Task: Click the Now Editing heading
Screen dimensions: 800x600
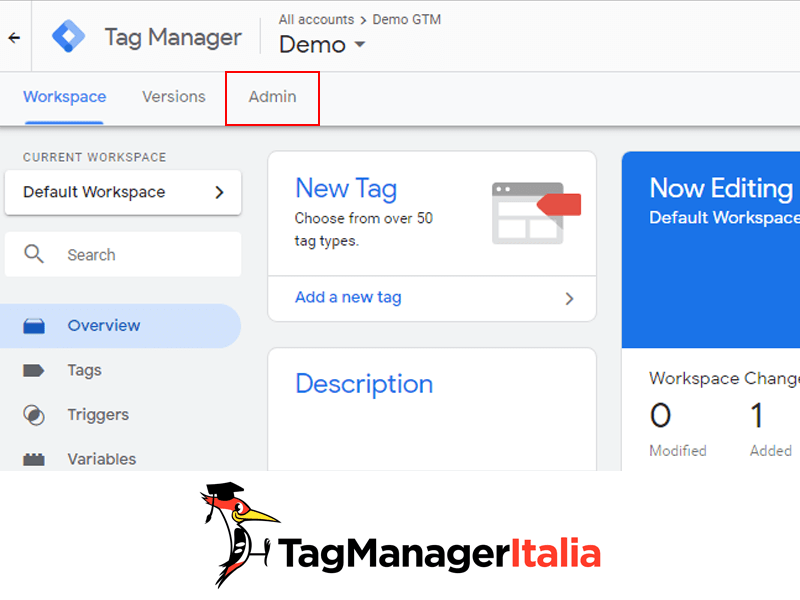Action: click(x=721, y=188)
